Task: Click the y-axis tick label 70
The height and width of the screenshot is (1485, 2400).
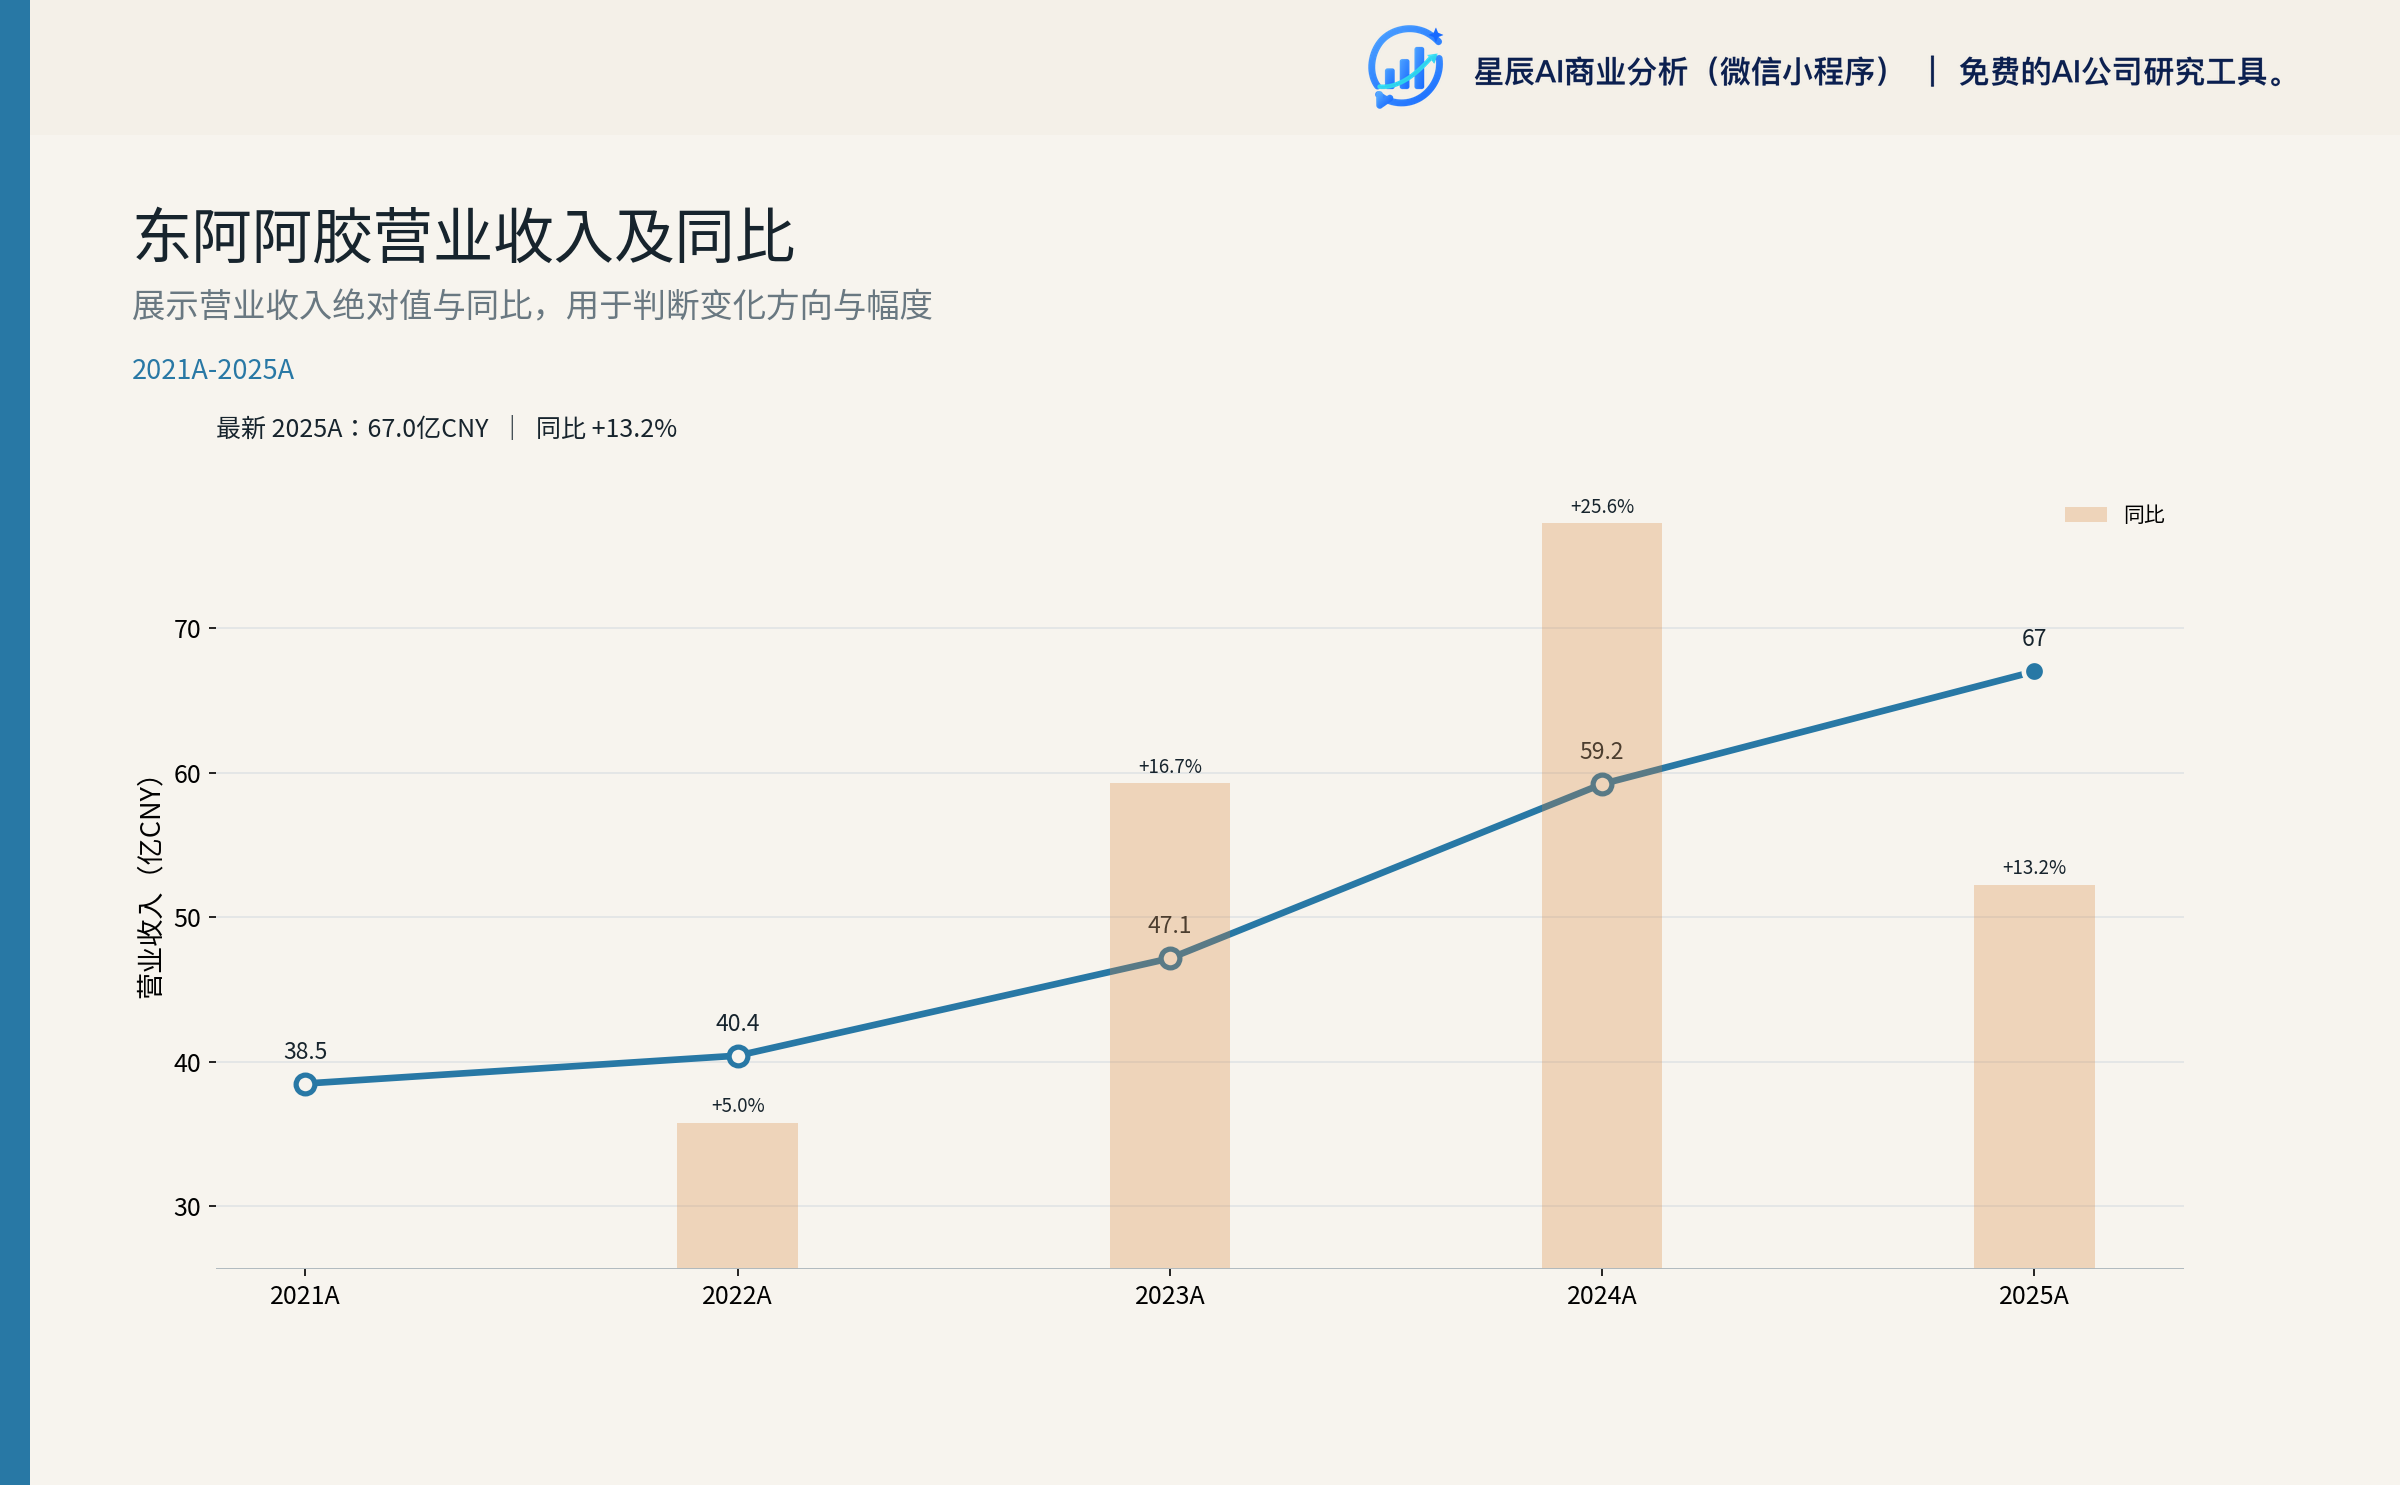Action: point(187,629)
